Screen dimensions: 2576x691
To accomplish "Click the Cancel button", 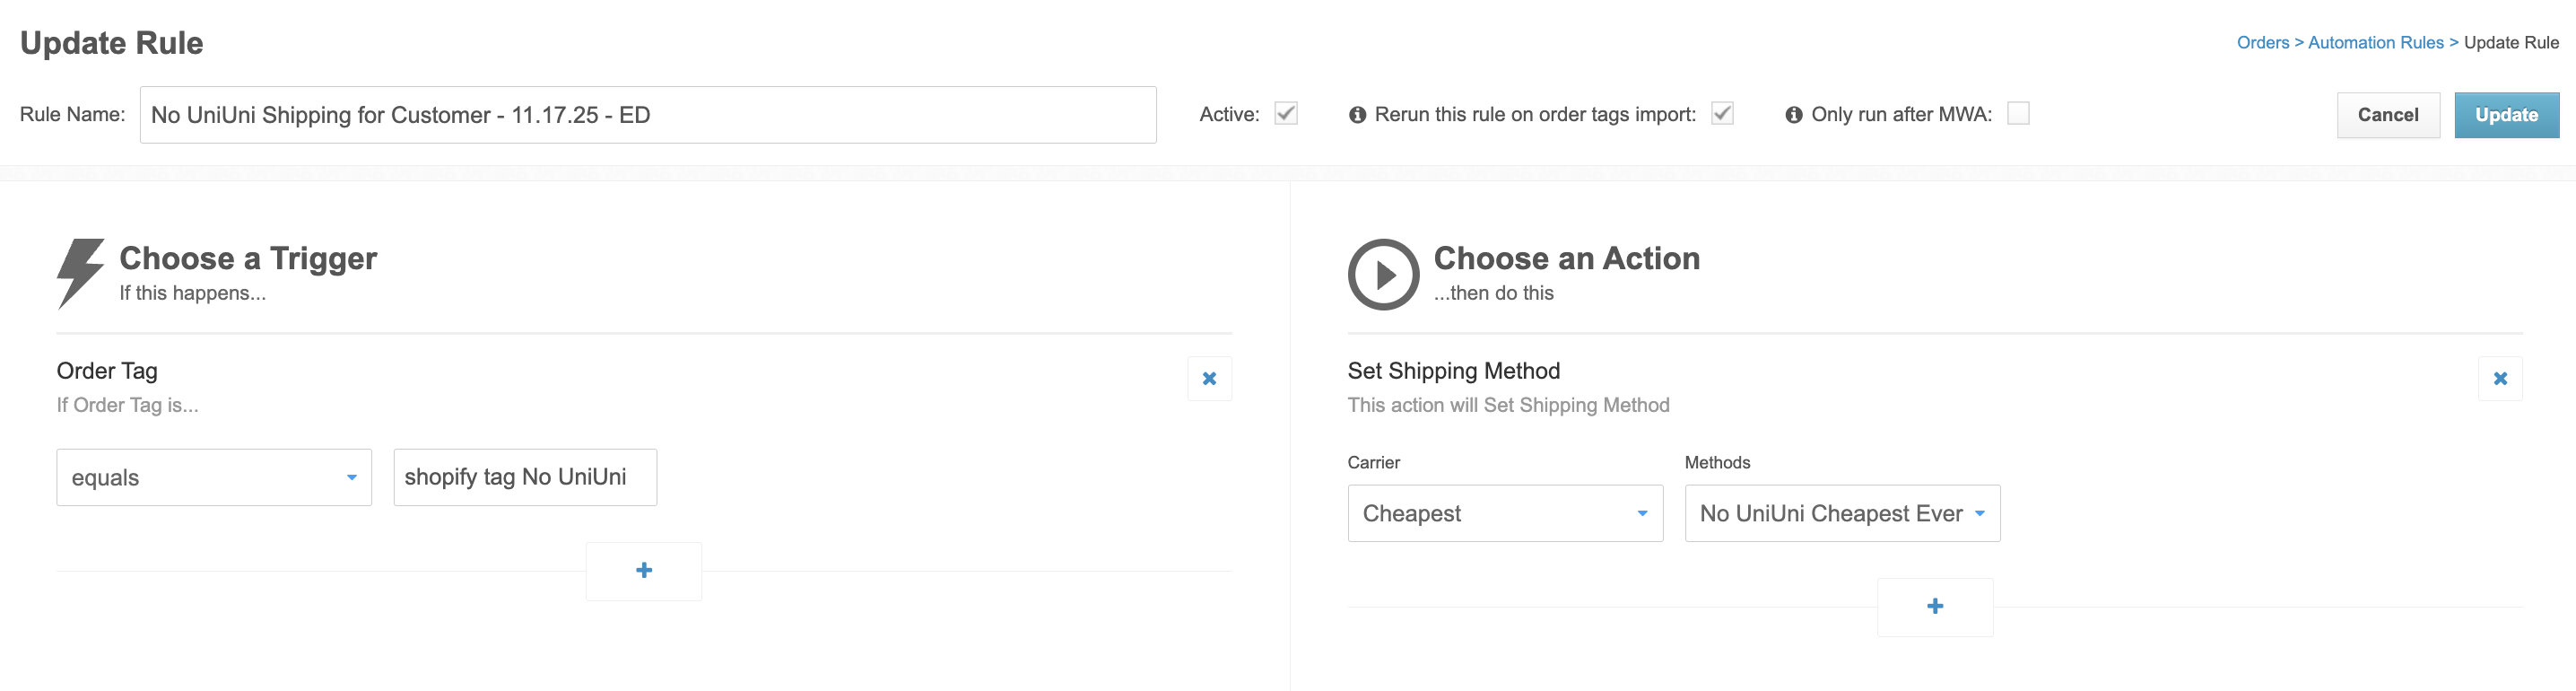I will (x=2387, y=115).
